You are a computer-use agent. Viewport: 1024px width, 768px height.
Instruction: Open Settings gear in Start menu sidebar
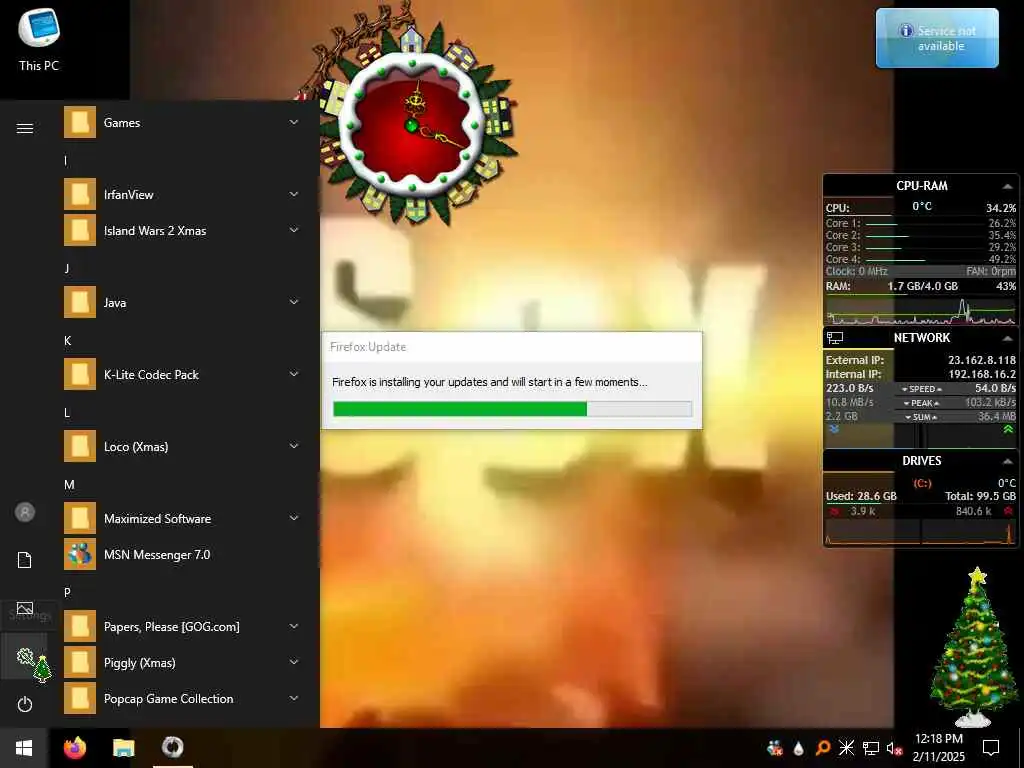25,656
